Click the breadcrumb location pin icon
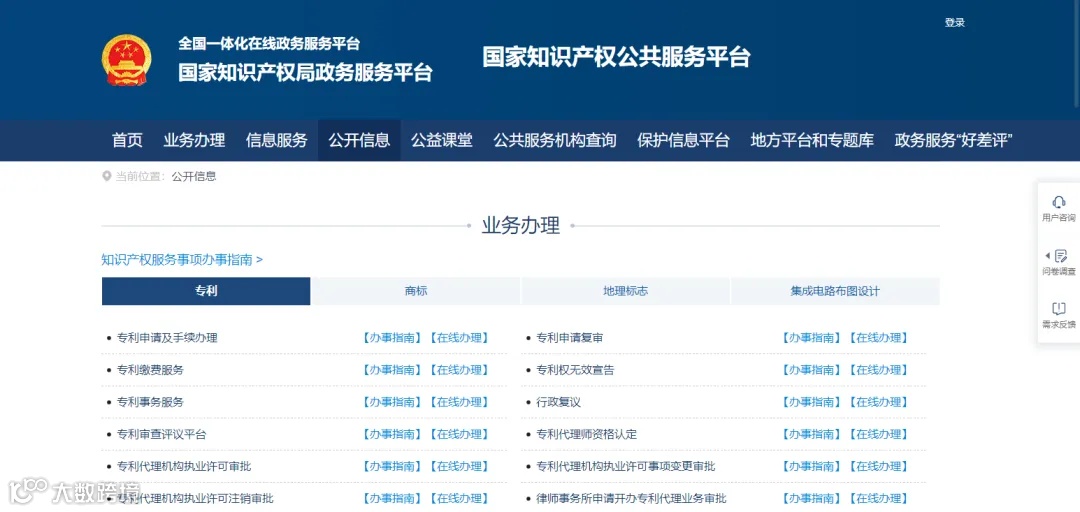The width and height of the screenshot is (1080, 512). [106, 176]
